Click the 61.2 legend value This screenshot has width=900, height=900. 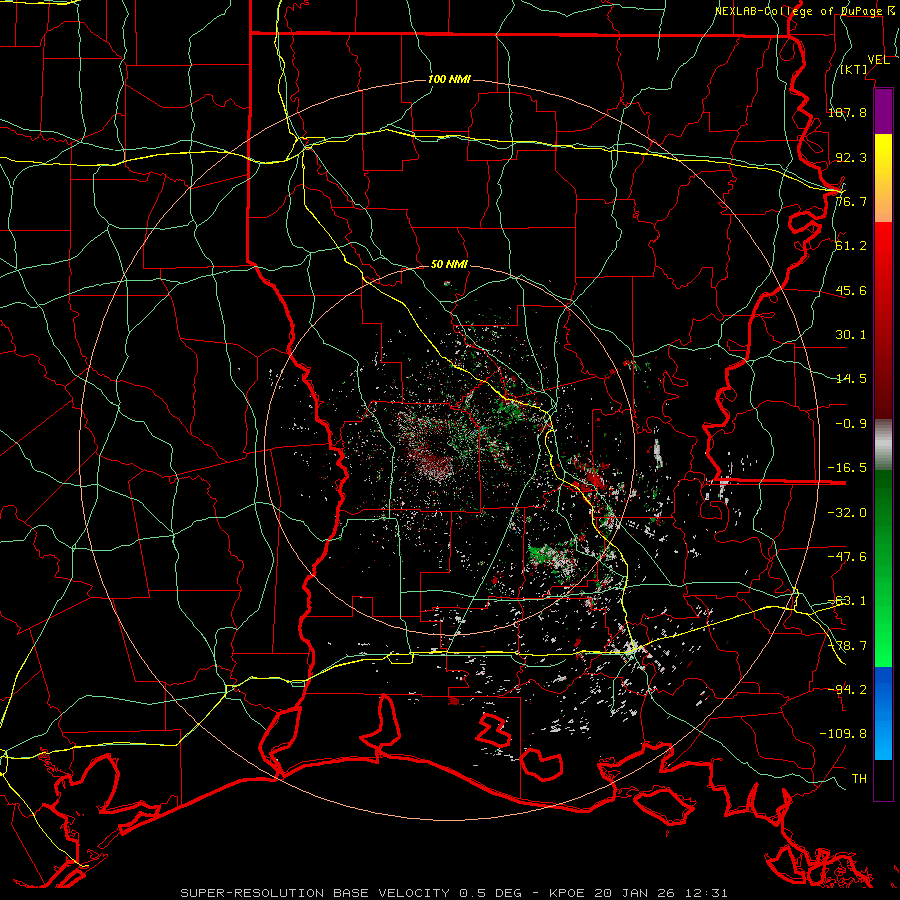[851, 246]
